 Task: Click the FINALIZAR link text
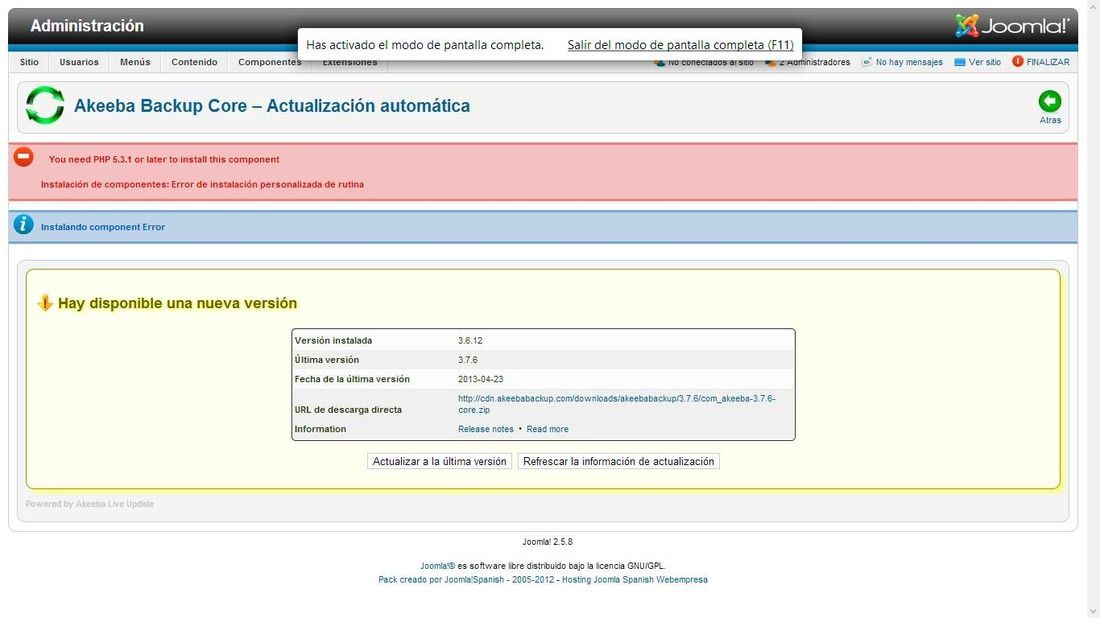tap(1048, 62)
